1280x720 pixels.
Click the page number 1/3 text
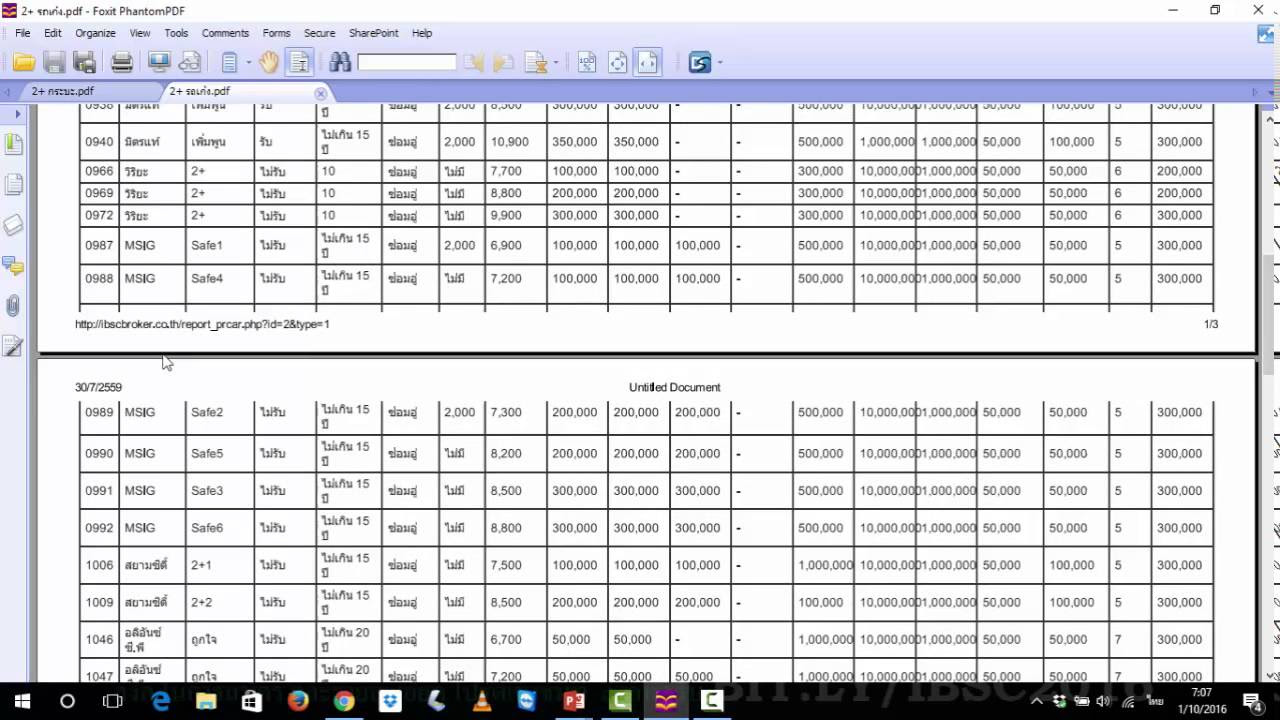[1210, 324]
